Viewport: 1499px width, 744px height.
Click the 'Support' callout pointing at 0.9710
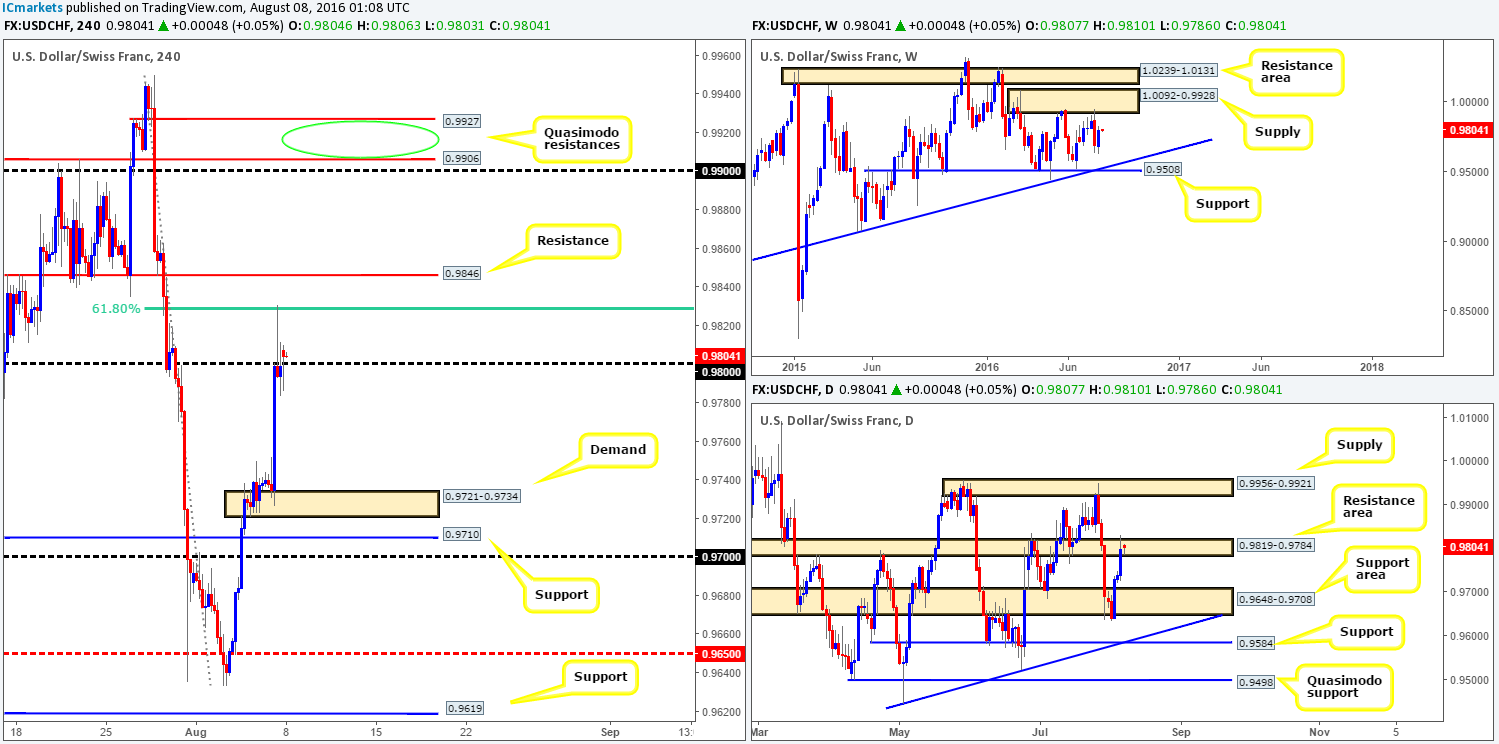click(562, 594)
